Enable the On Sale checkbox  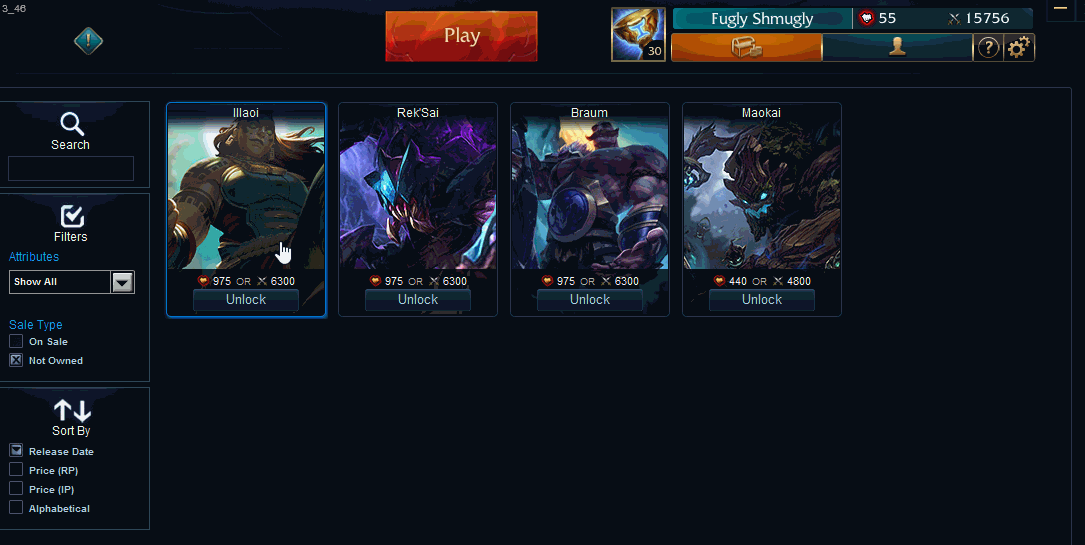point(16,341)
